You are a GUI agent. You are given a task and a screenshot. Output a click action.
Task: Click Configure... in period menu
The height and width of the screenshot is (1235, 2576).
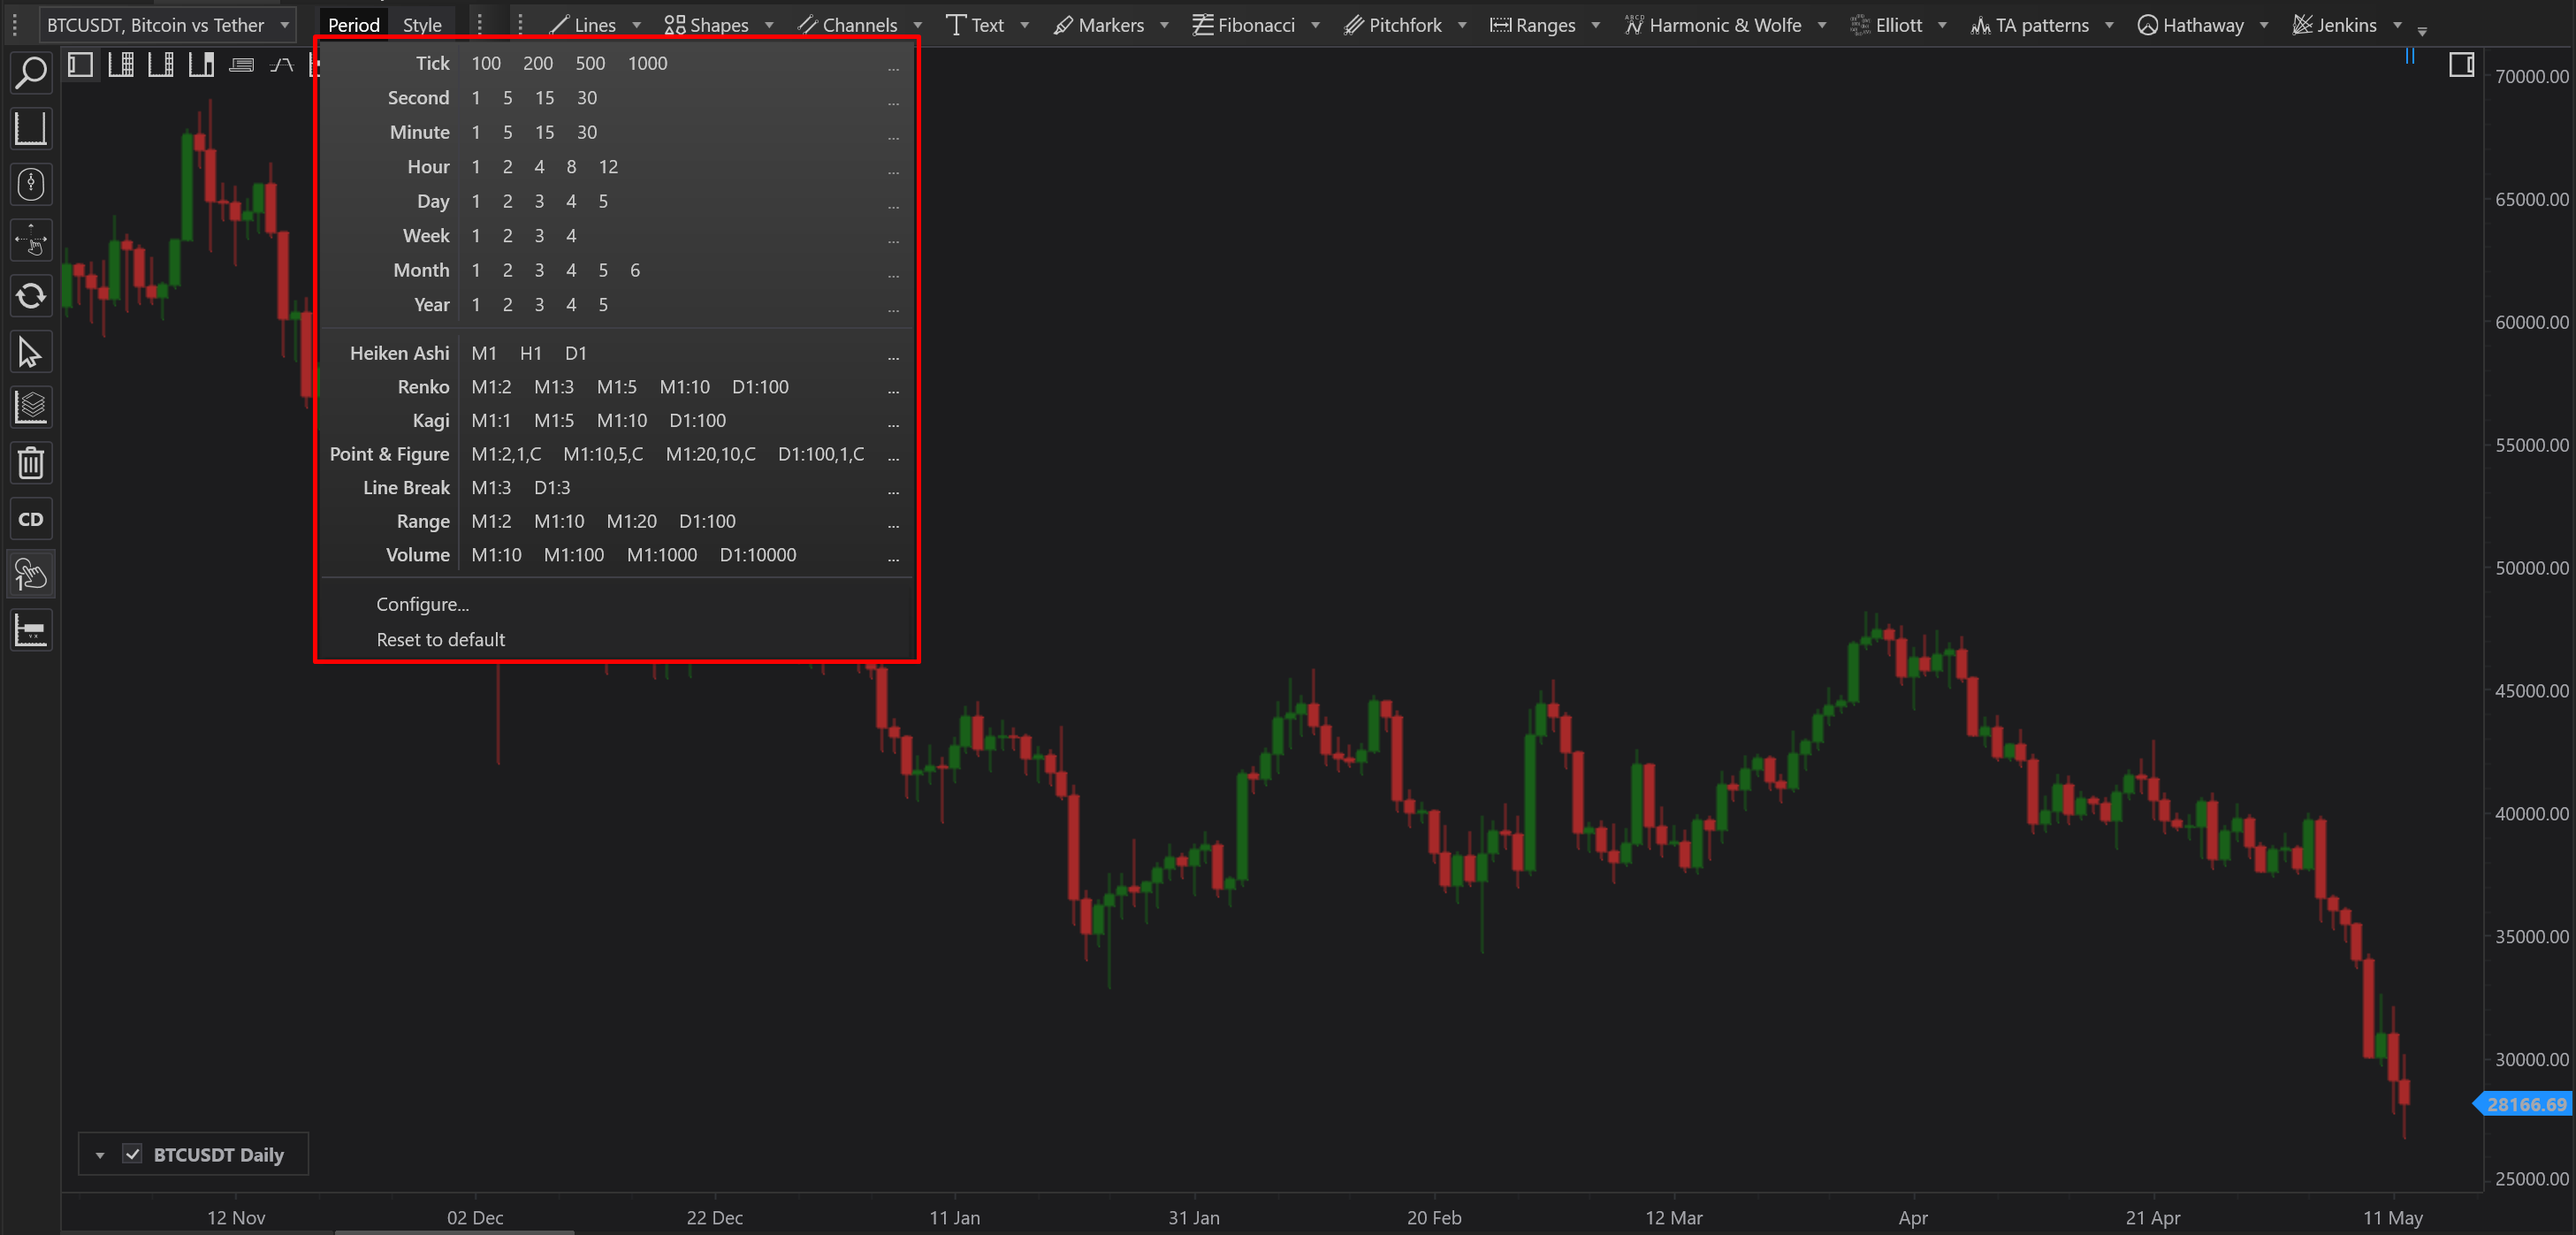point(422,604)
